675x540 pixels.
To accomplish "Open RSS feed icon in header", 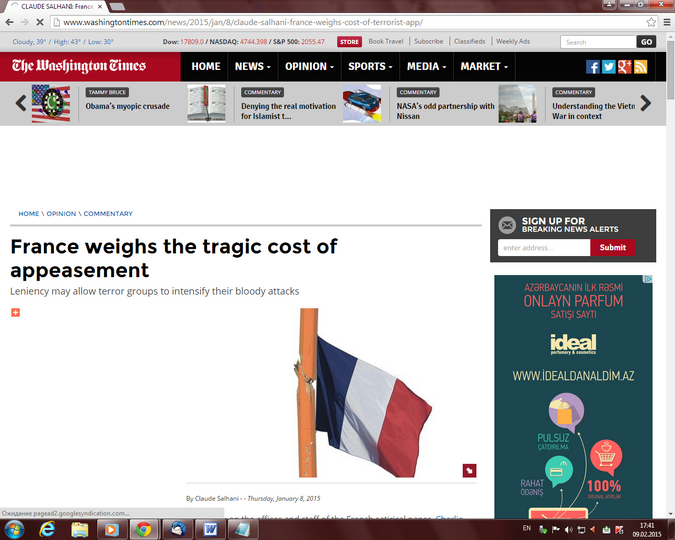I will [641, 67].
